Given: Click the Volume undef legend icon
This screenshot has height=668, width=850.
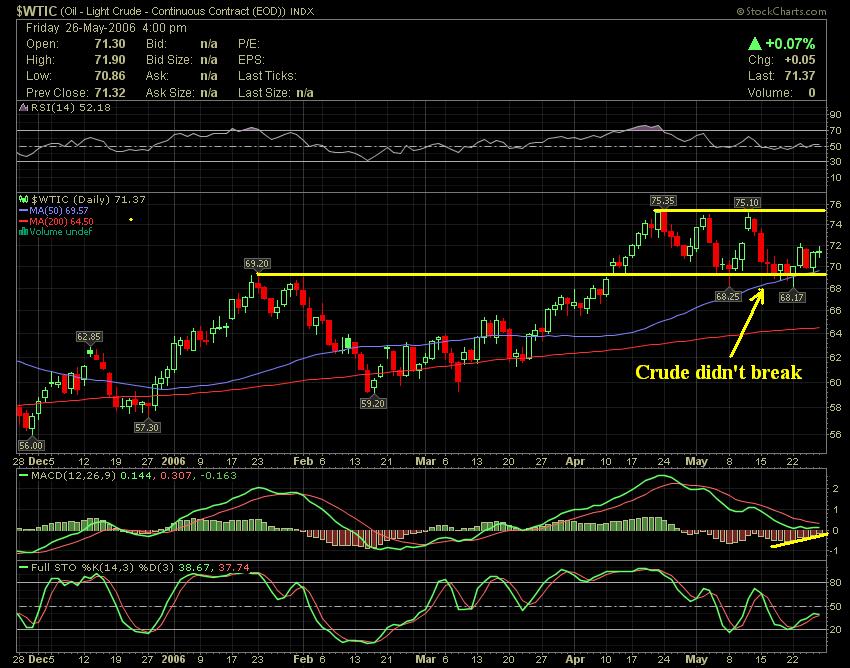Looking at the screenshot, I should click(23, 232).
